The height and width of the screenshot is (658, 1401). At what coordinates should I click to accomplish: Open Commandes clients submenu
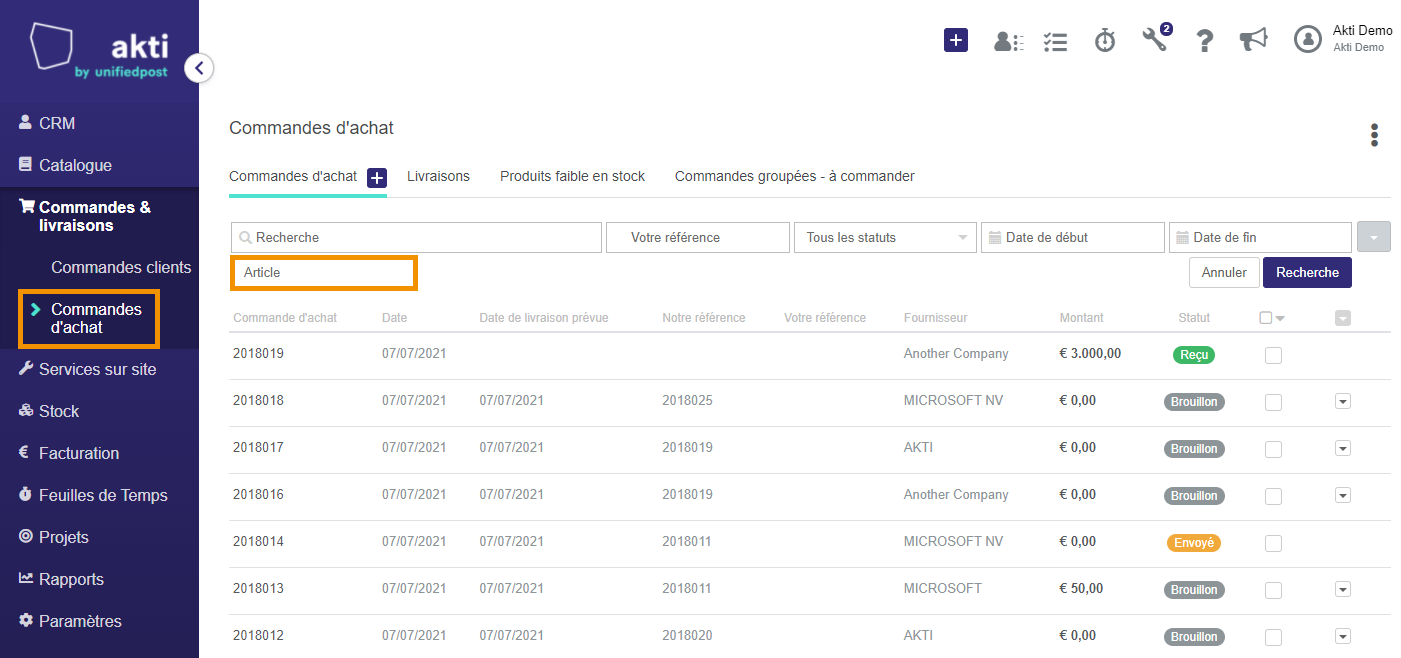pyautogui.click(x=121, y=267)
